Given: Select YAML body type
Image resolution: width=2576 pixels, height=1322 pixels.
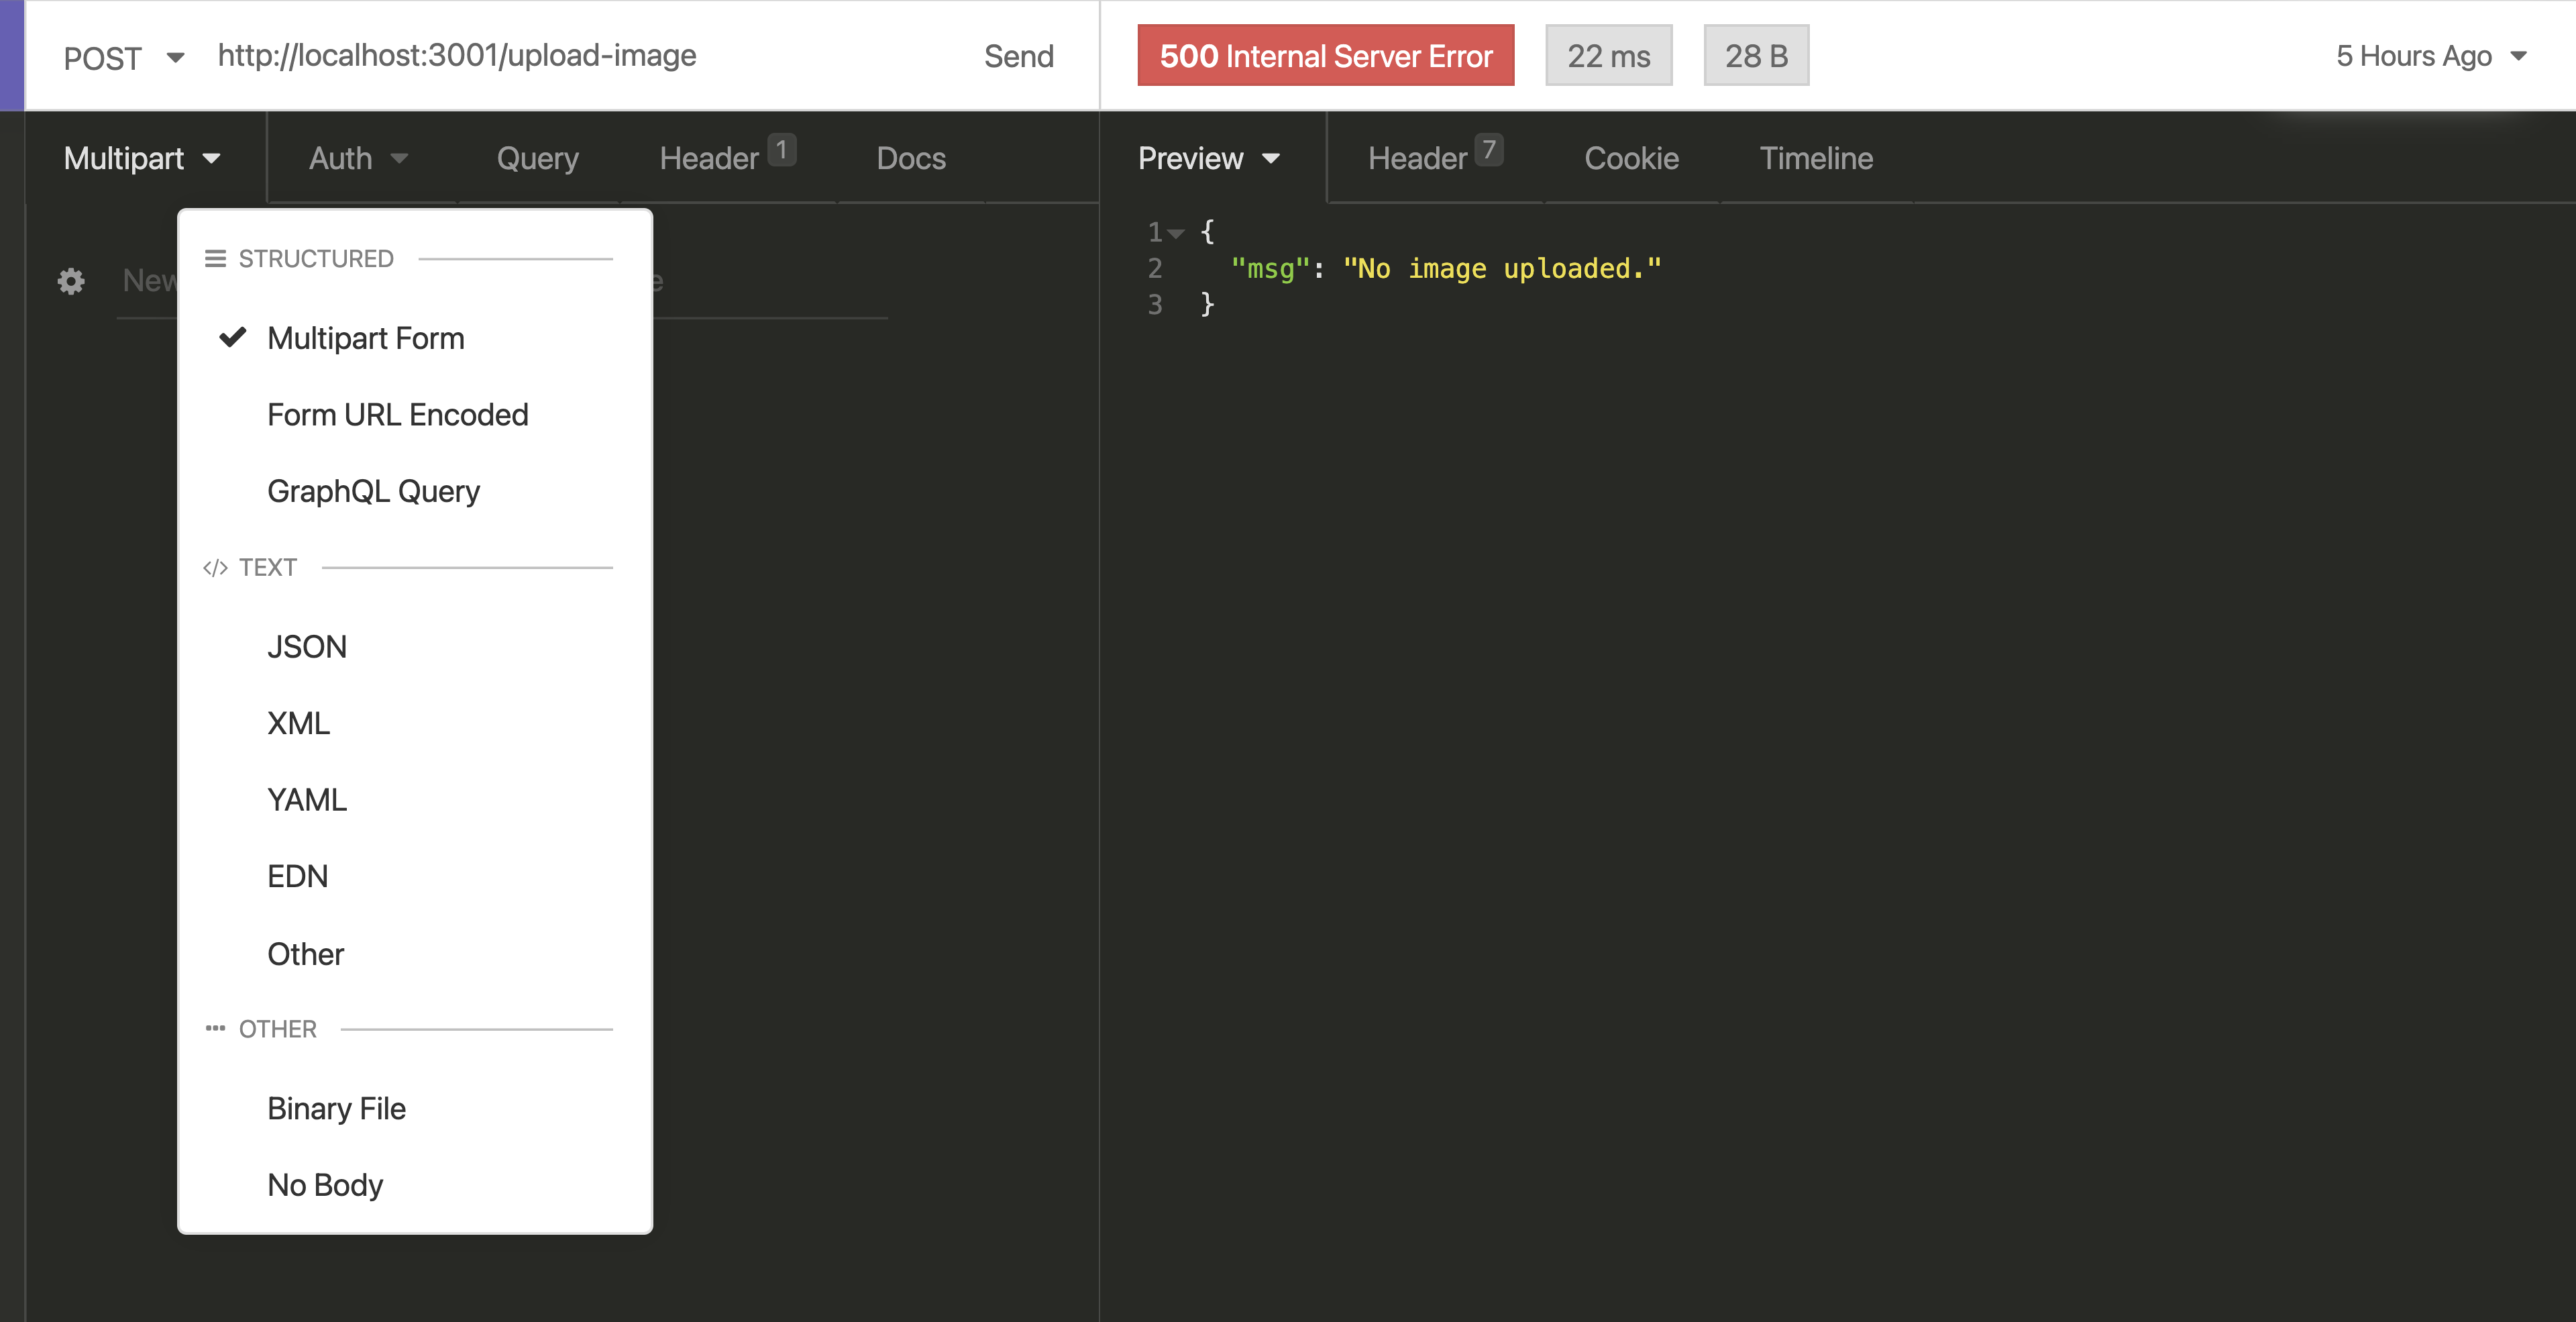Looking at the screenshot, I should (x=415, y=800).
